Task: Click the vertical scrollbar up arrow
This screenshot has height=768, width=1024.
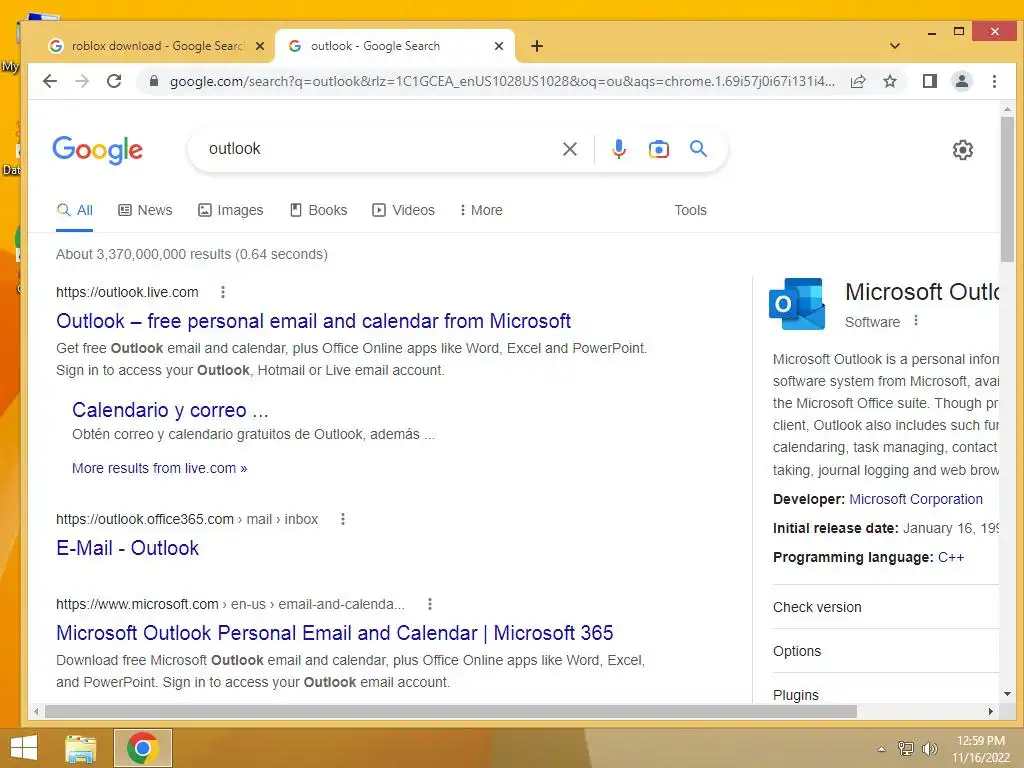Action: pos(1007,109)
